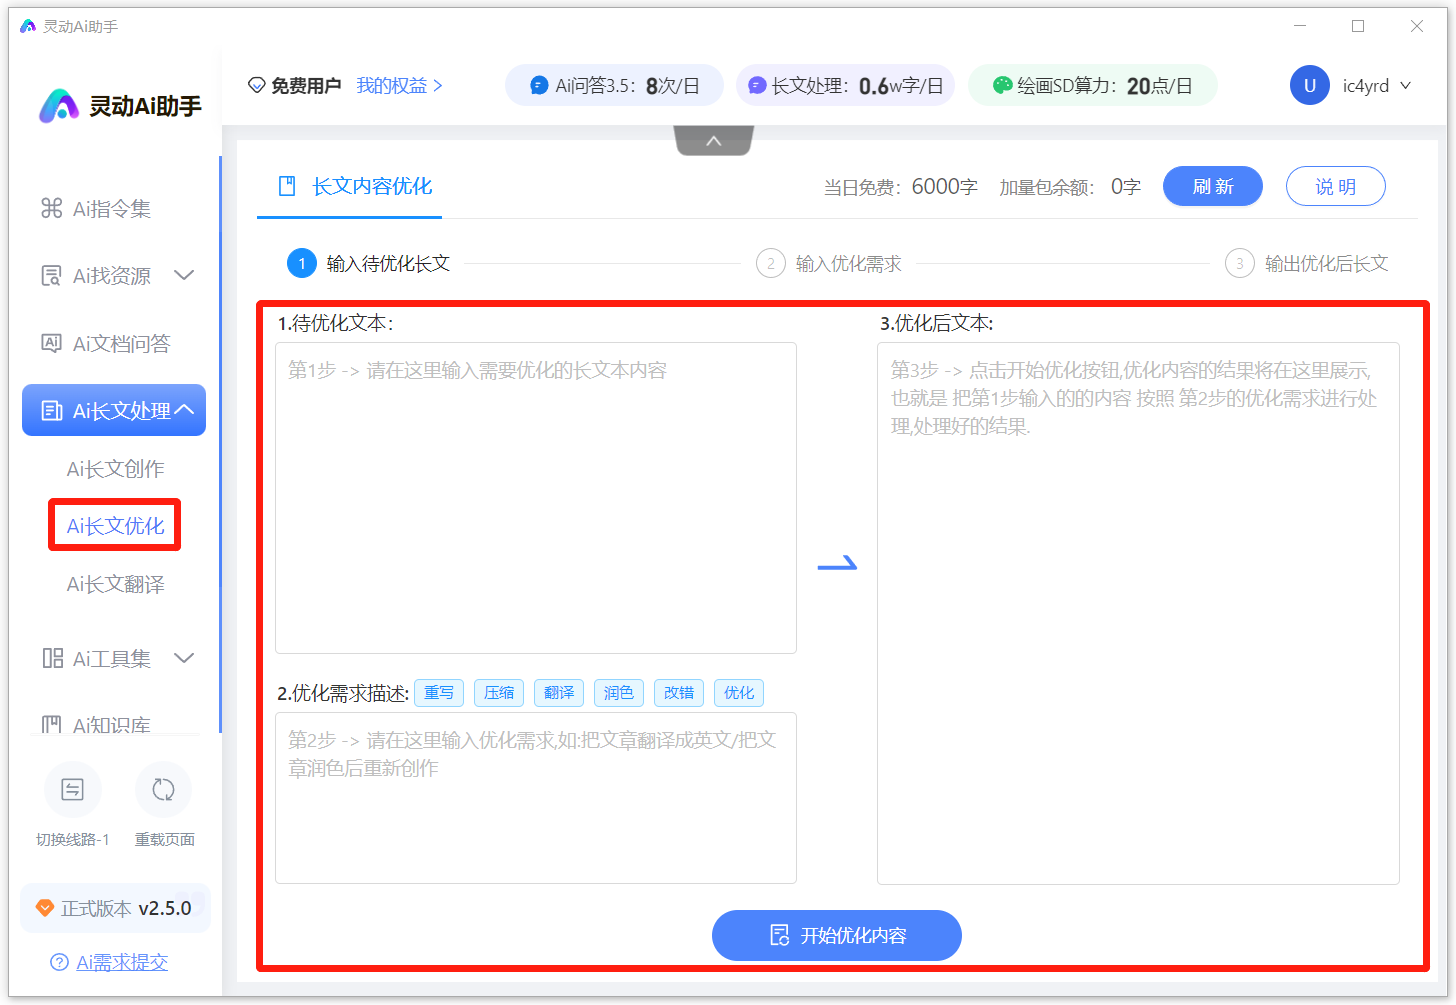Click the user avatar U icon
The width and height of the screenshot is (1456, 1005).
click(1309, 85)
